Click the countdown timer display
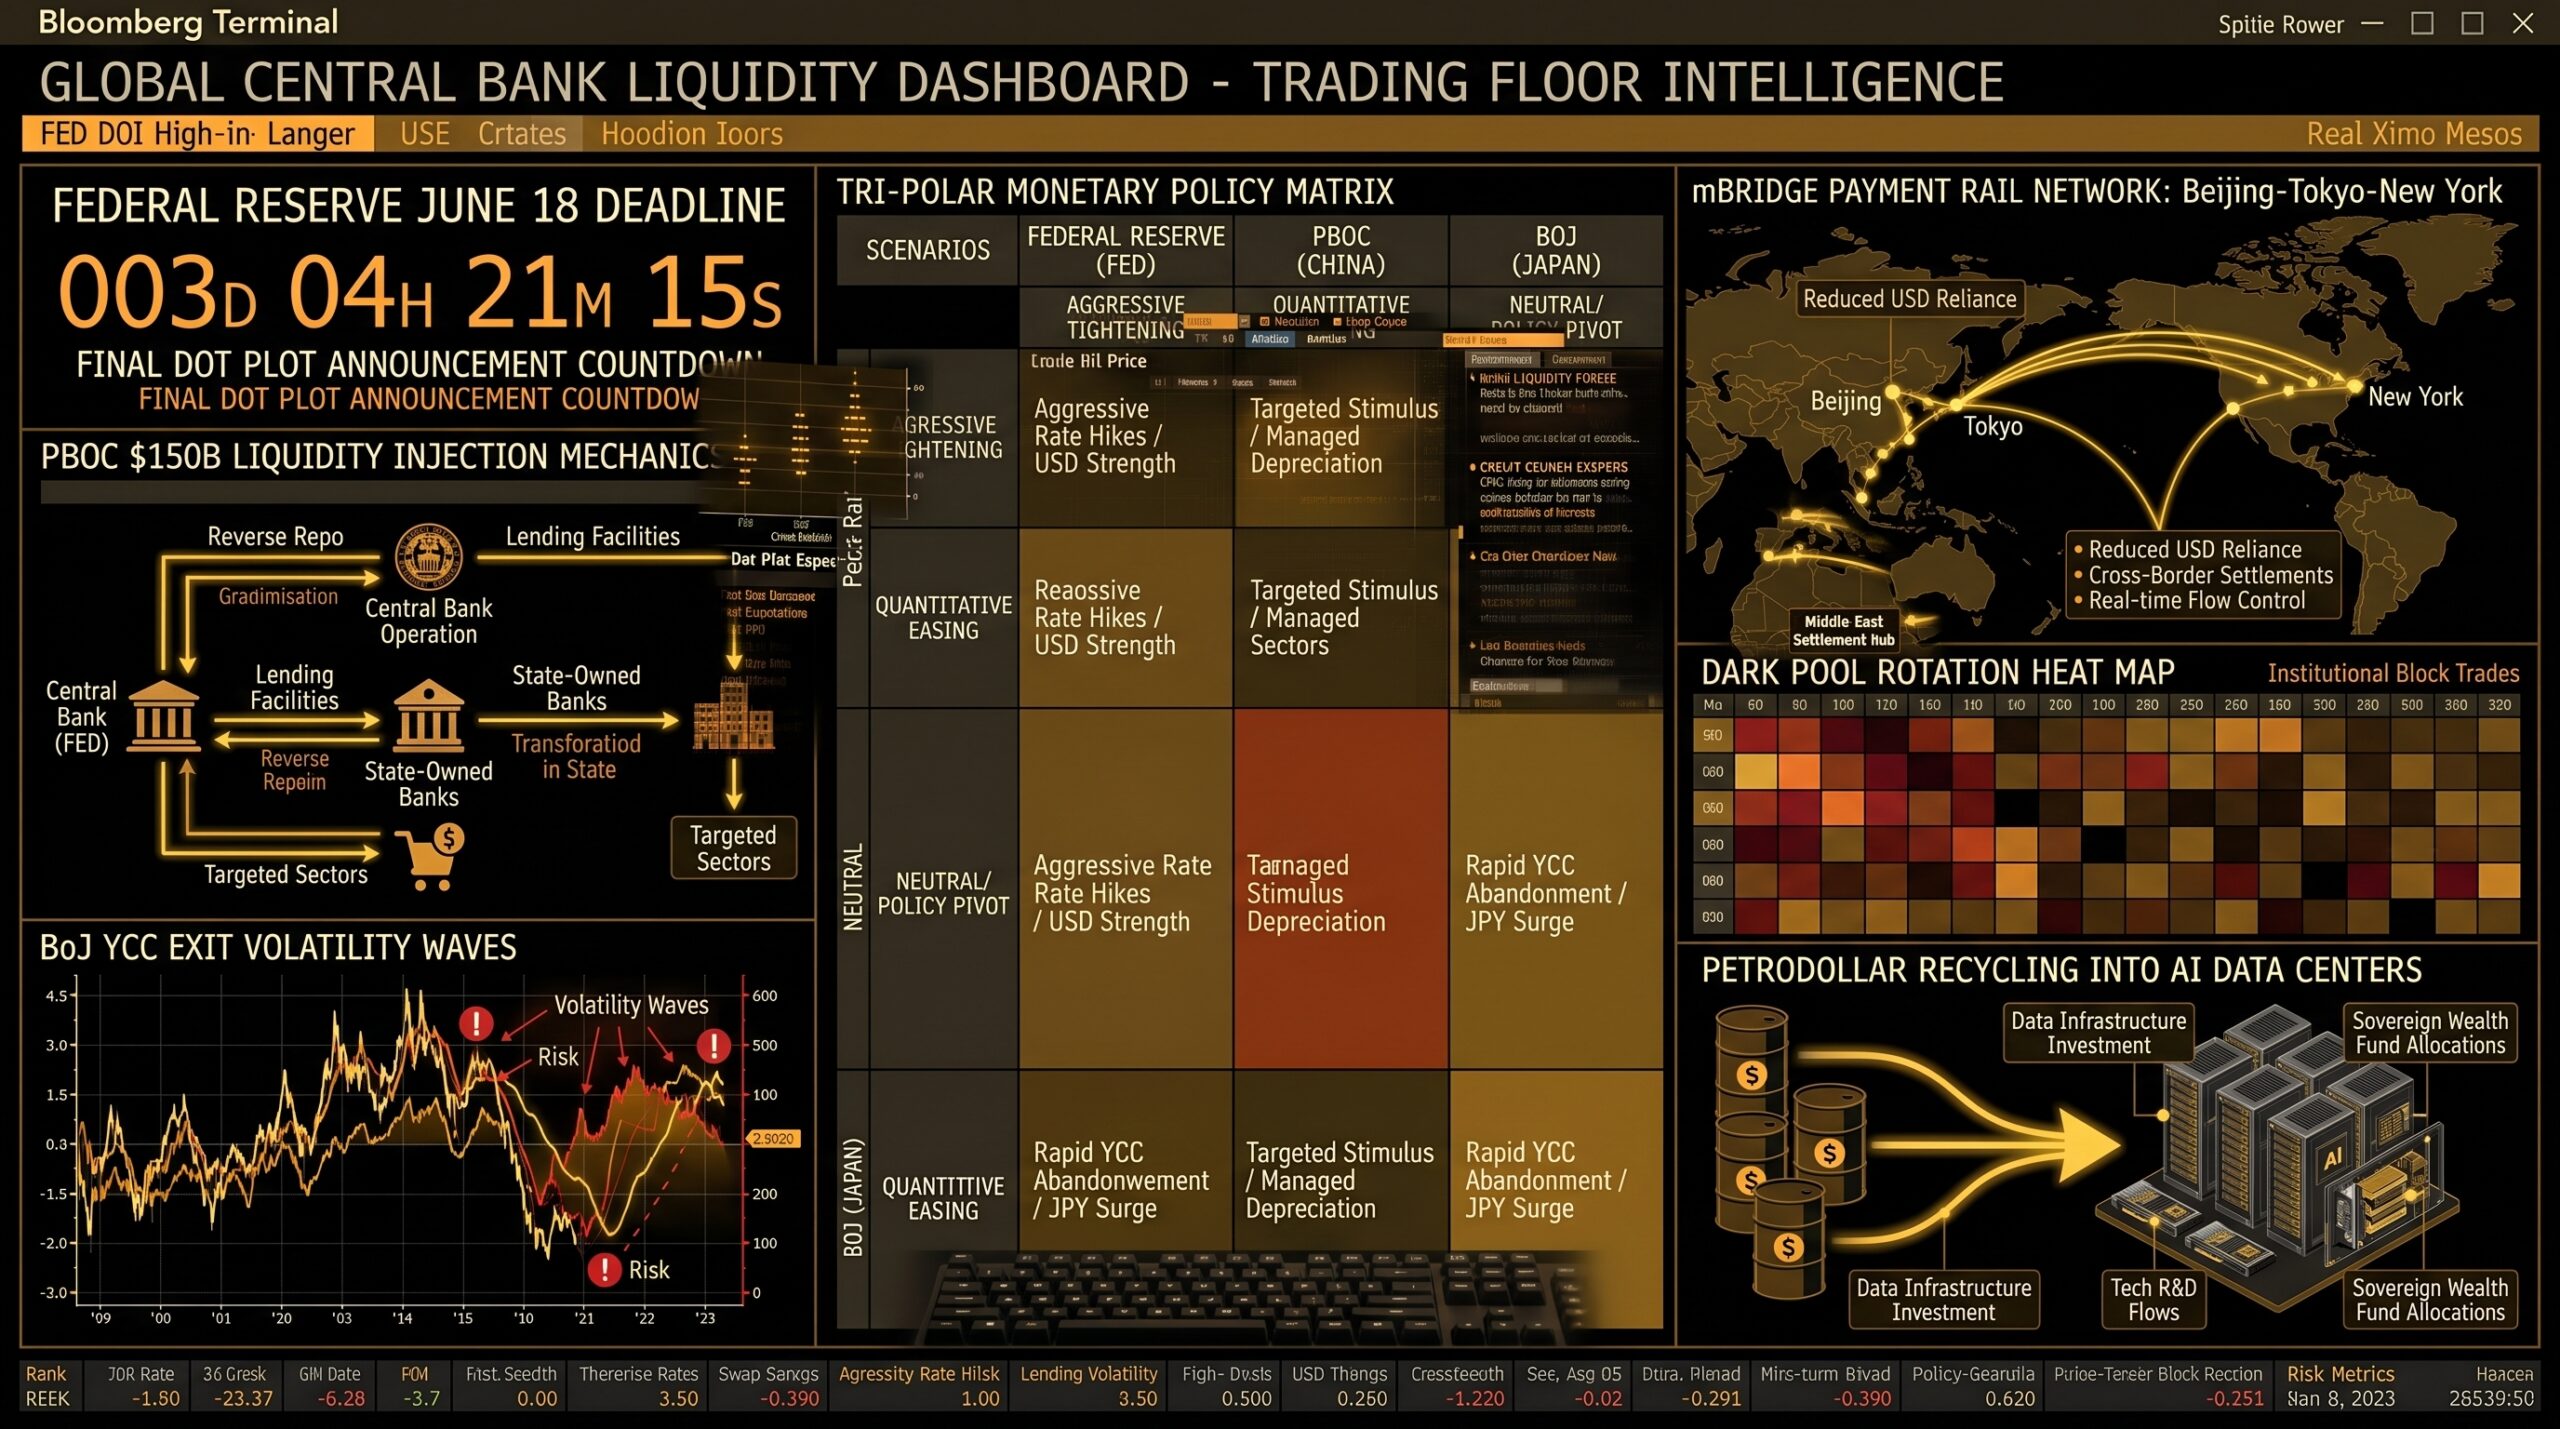The height and width of the screenshot is (1429, 2560). (x=420, y=291)
